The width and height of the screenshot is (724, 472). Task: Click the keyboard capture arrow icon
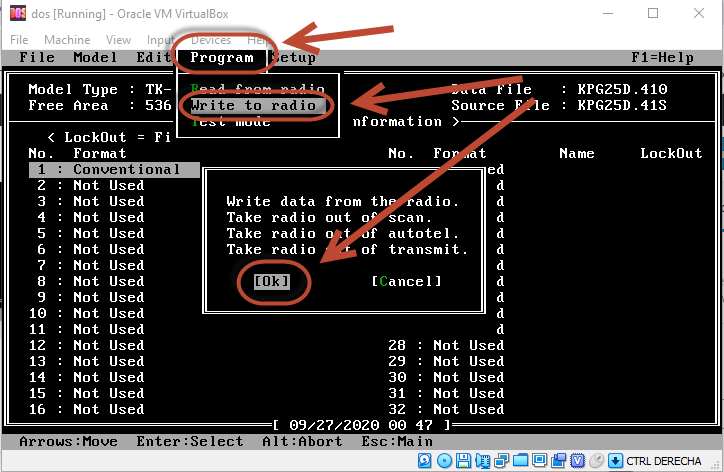pos(615,461)
